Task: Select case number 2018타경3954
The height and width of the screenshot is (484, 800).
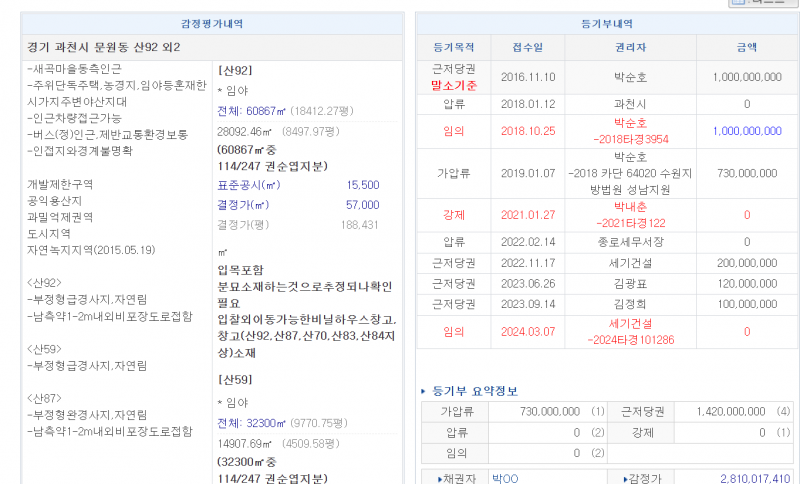Action: [630, 139]
